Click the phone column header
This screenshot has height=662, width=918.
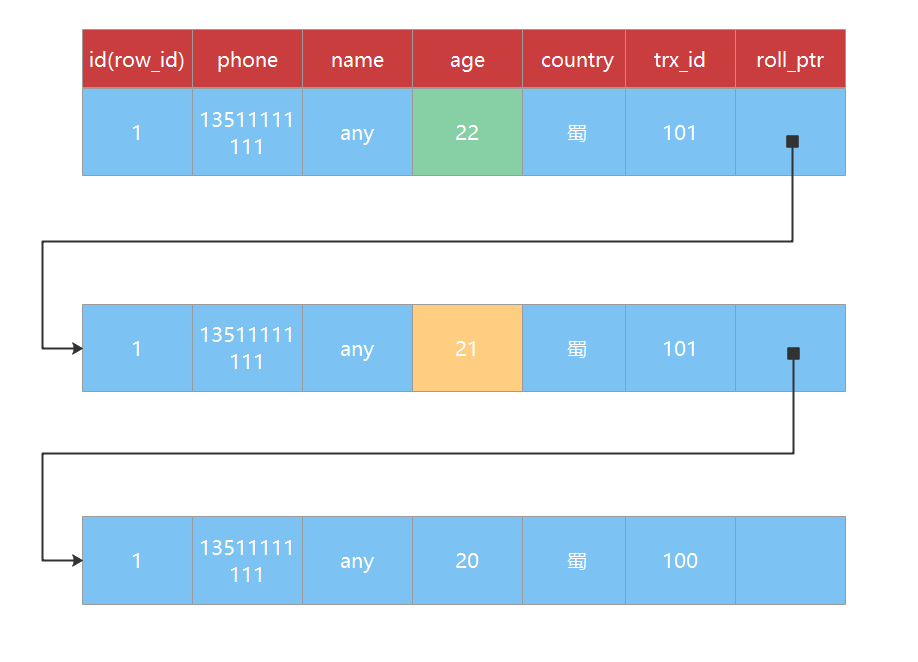[x=247, y=59]
